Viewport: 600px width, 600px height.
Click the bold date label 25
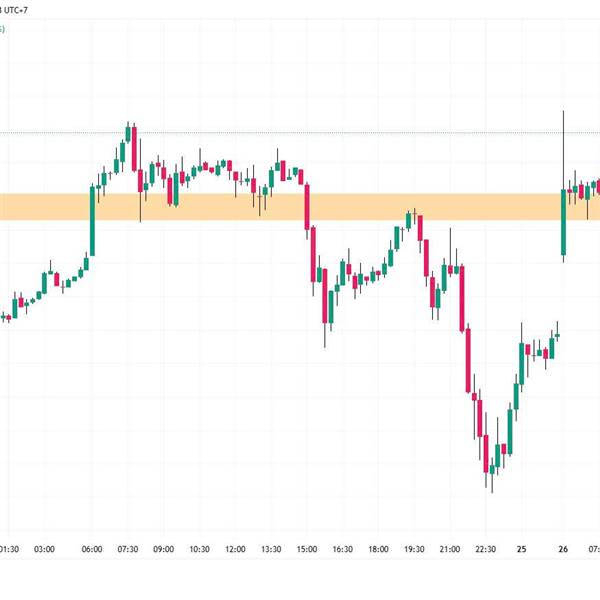(x=521, y=549)
